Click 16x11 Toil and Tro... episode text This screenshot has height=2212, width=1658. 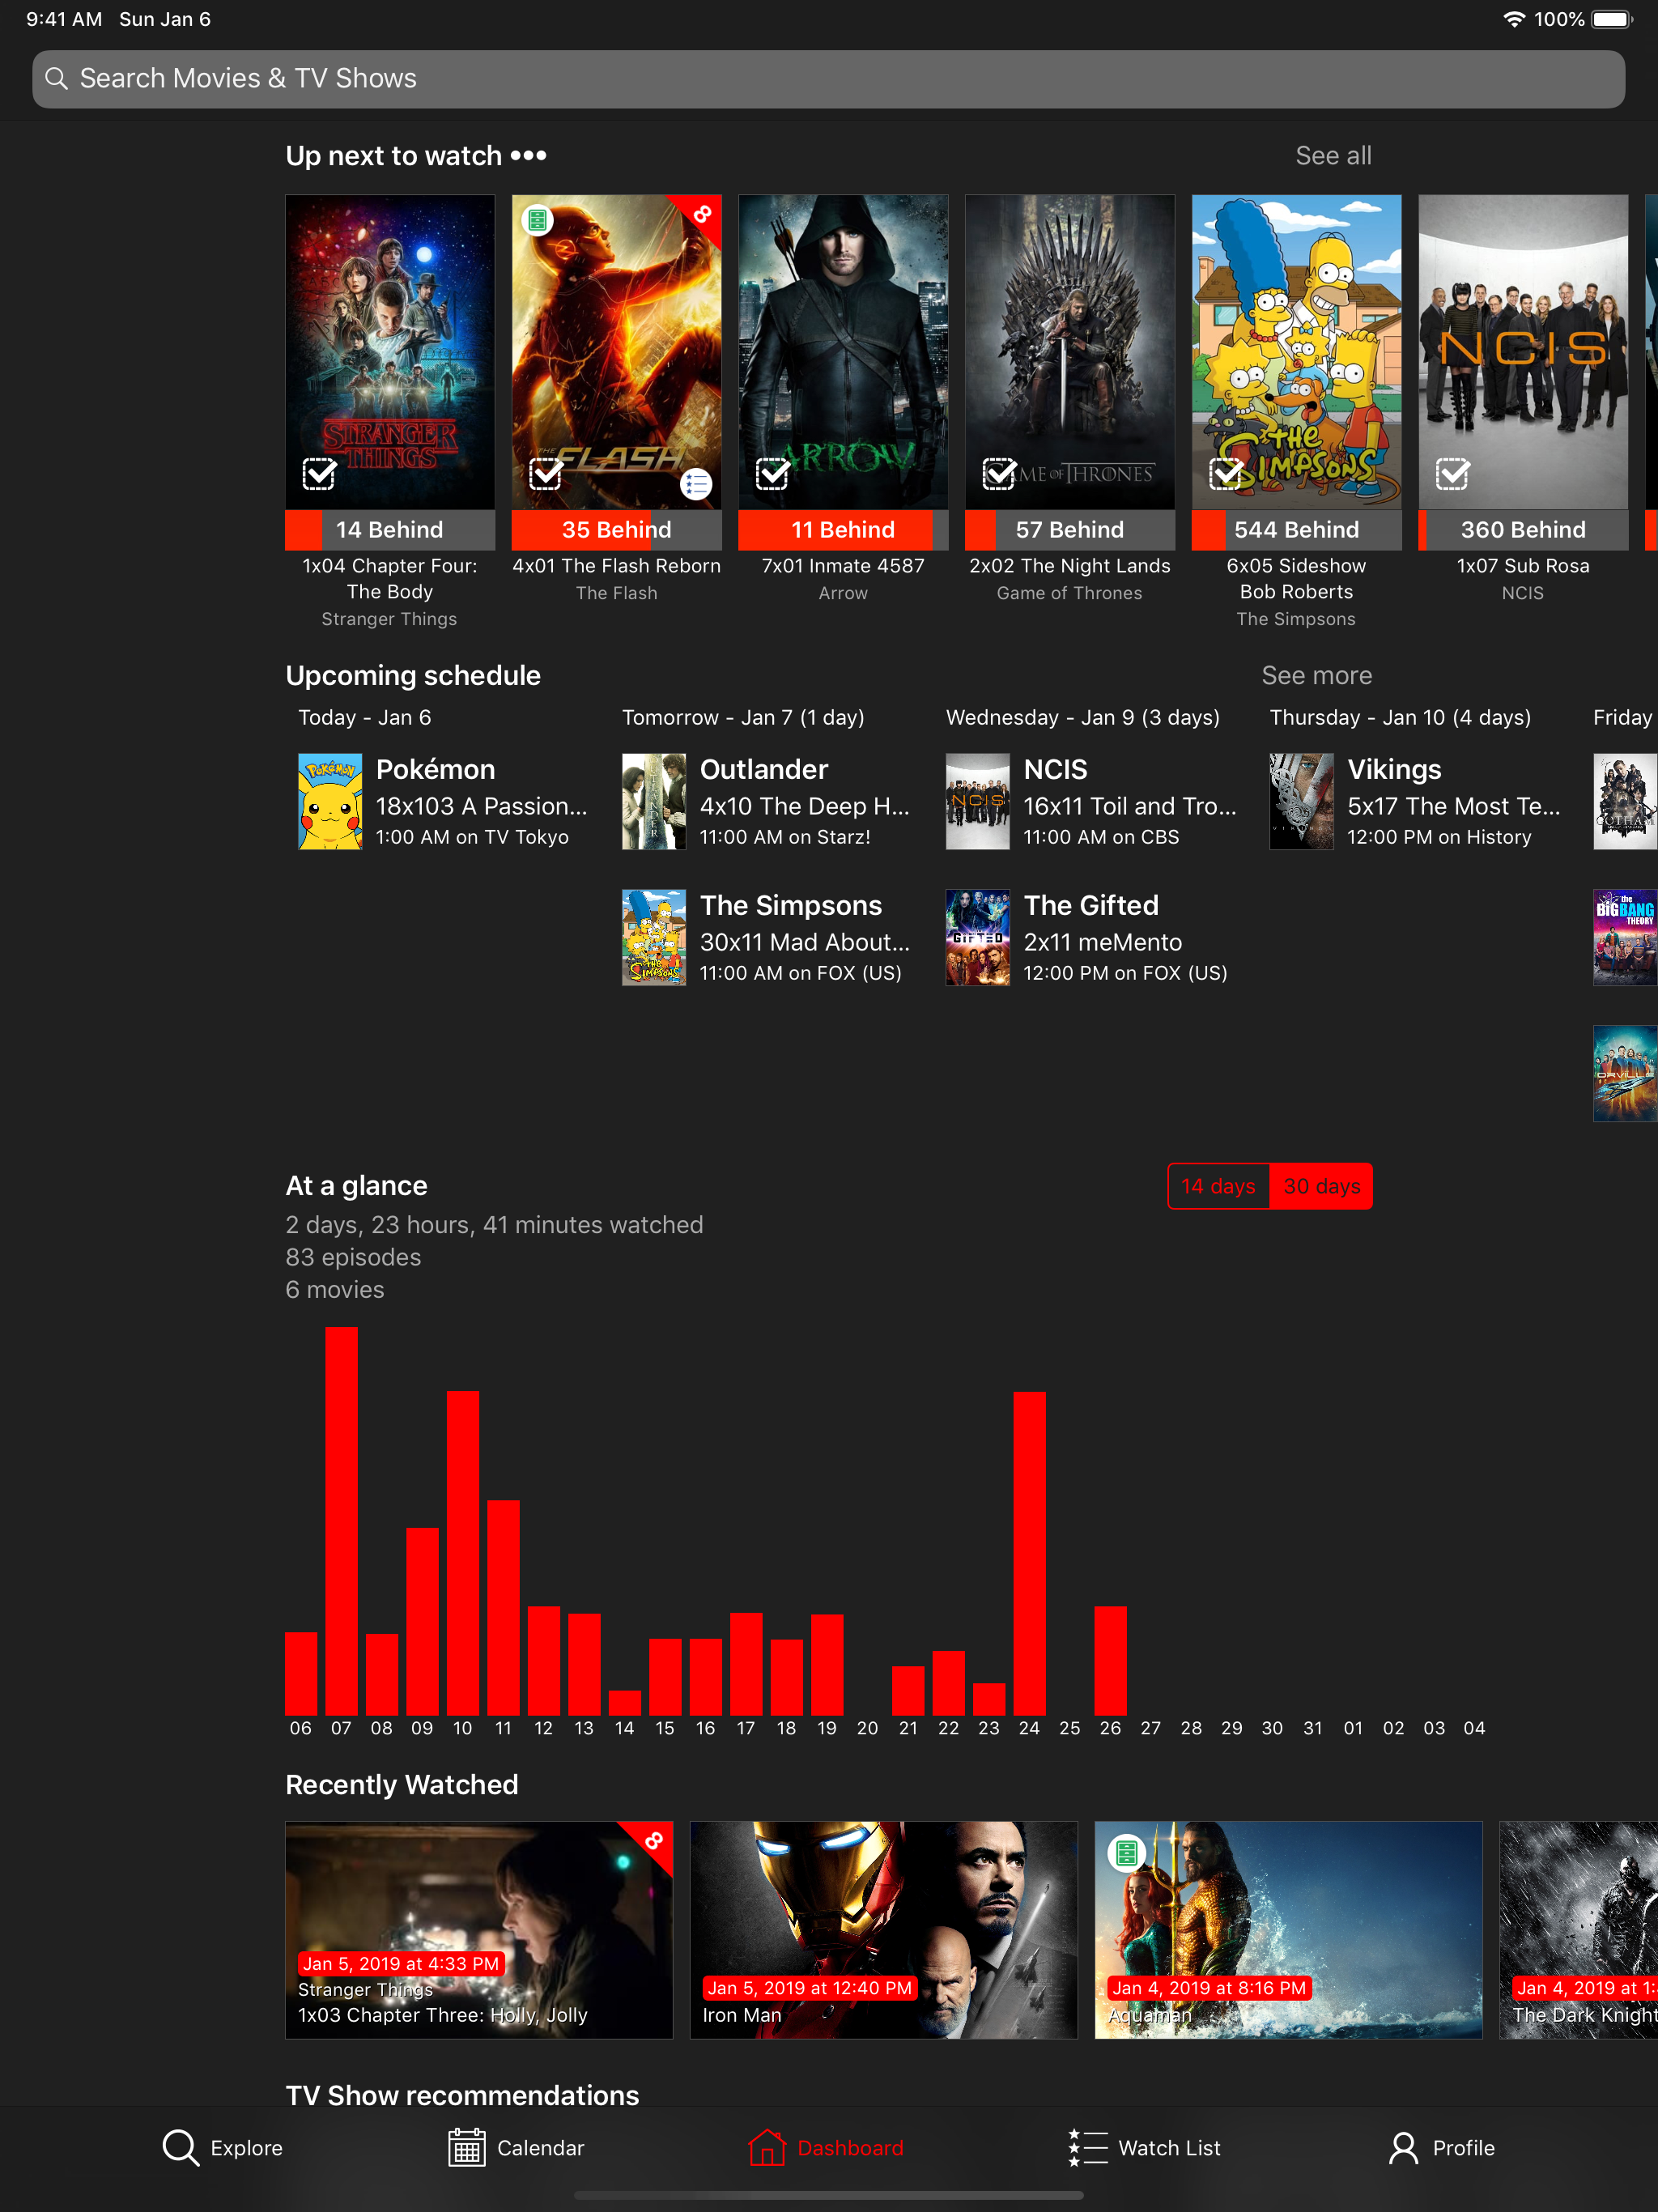coord(1130,806)
